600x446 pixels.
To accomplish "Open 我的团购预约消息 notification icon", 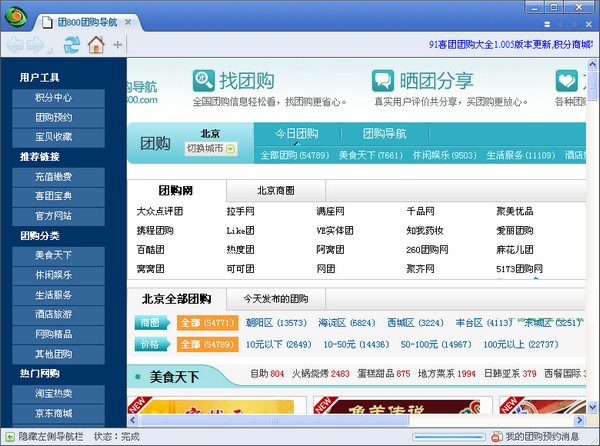I will click(497, 436).
